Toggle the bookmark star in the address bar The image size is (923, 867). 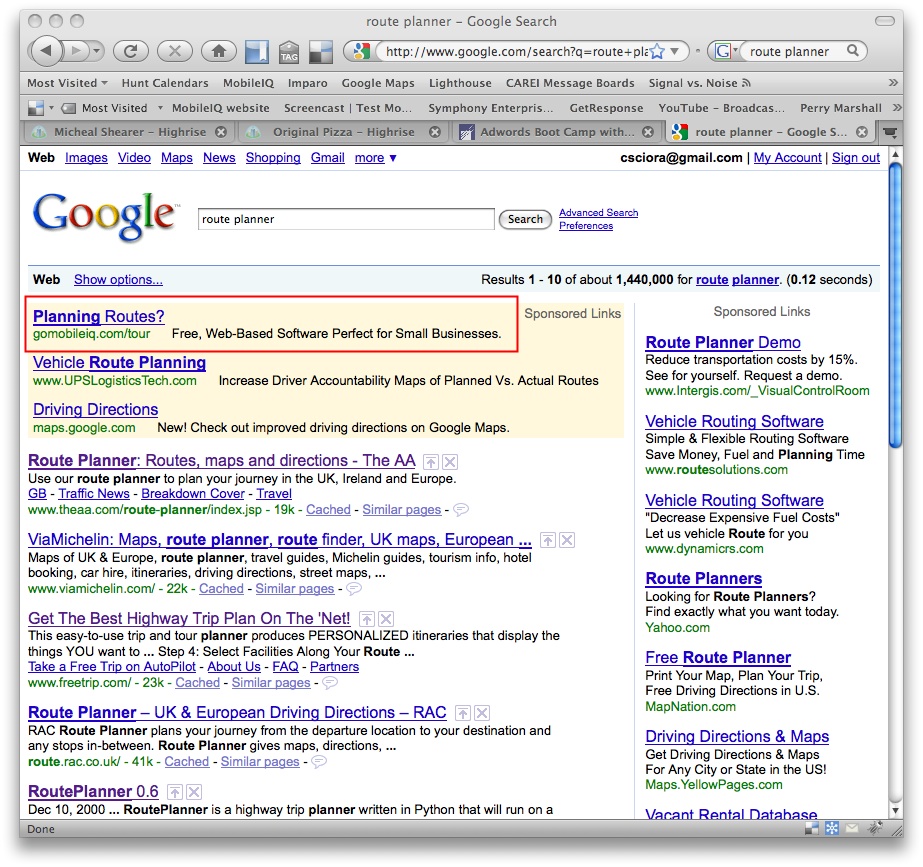click(657, 51)
